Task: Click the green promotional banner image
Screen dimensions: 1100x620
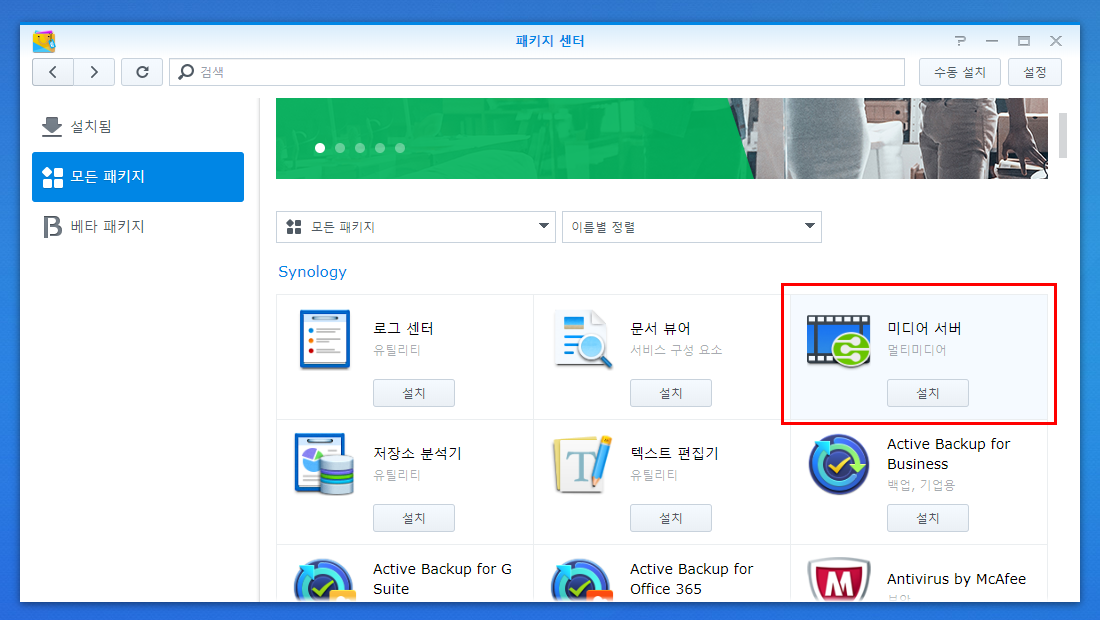Action: pyautogui.click(x=662, y=138)
